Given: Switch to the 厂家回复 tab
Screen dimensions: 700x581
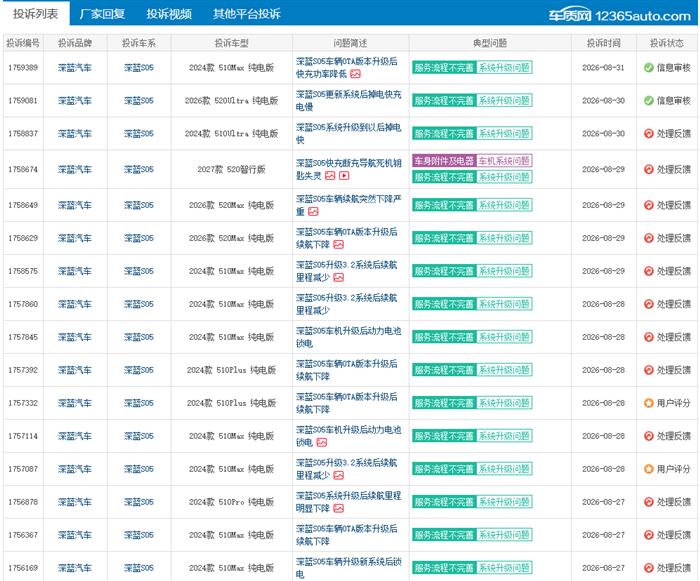Looking at the screenshot, I should point(102,14).
